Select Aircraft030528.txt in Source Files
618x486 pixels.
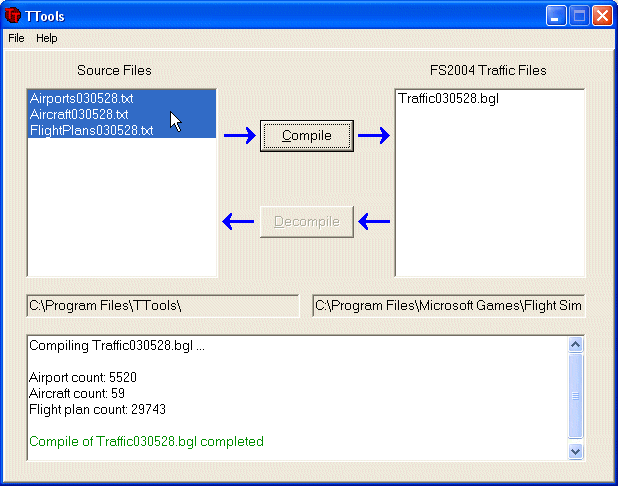click(79, 114)
